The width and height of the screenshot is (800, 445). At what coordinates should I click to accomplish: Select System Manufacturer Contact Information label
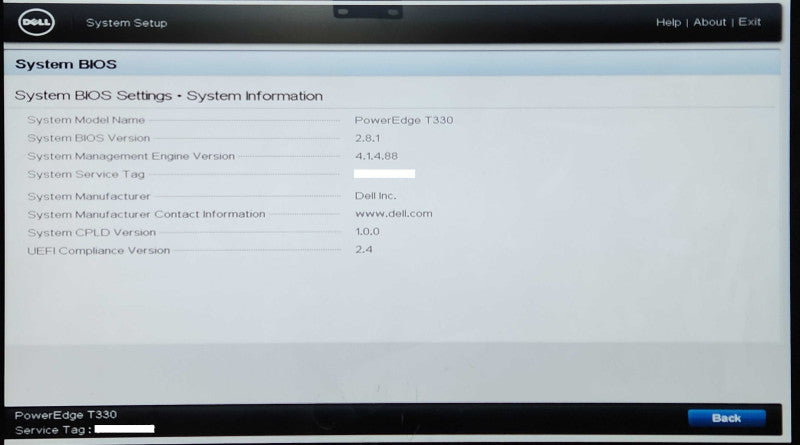pyautogui.click(x=146, y=214)
